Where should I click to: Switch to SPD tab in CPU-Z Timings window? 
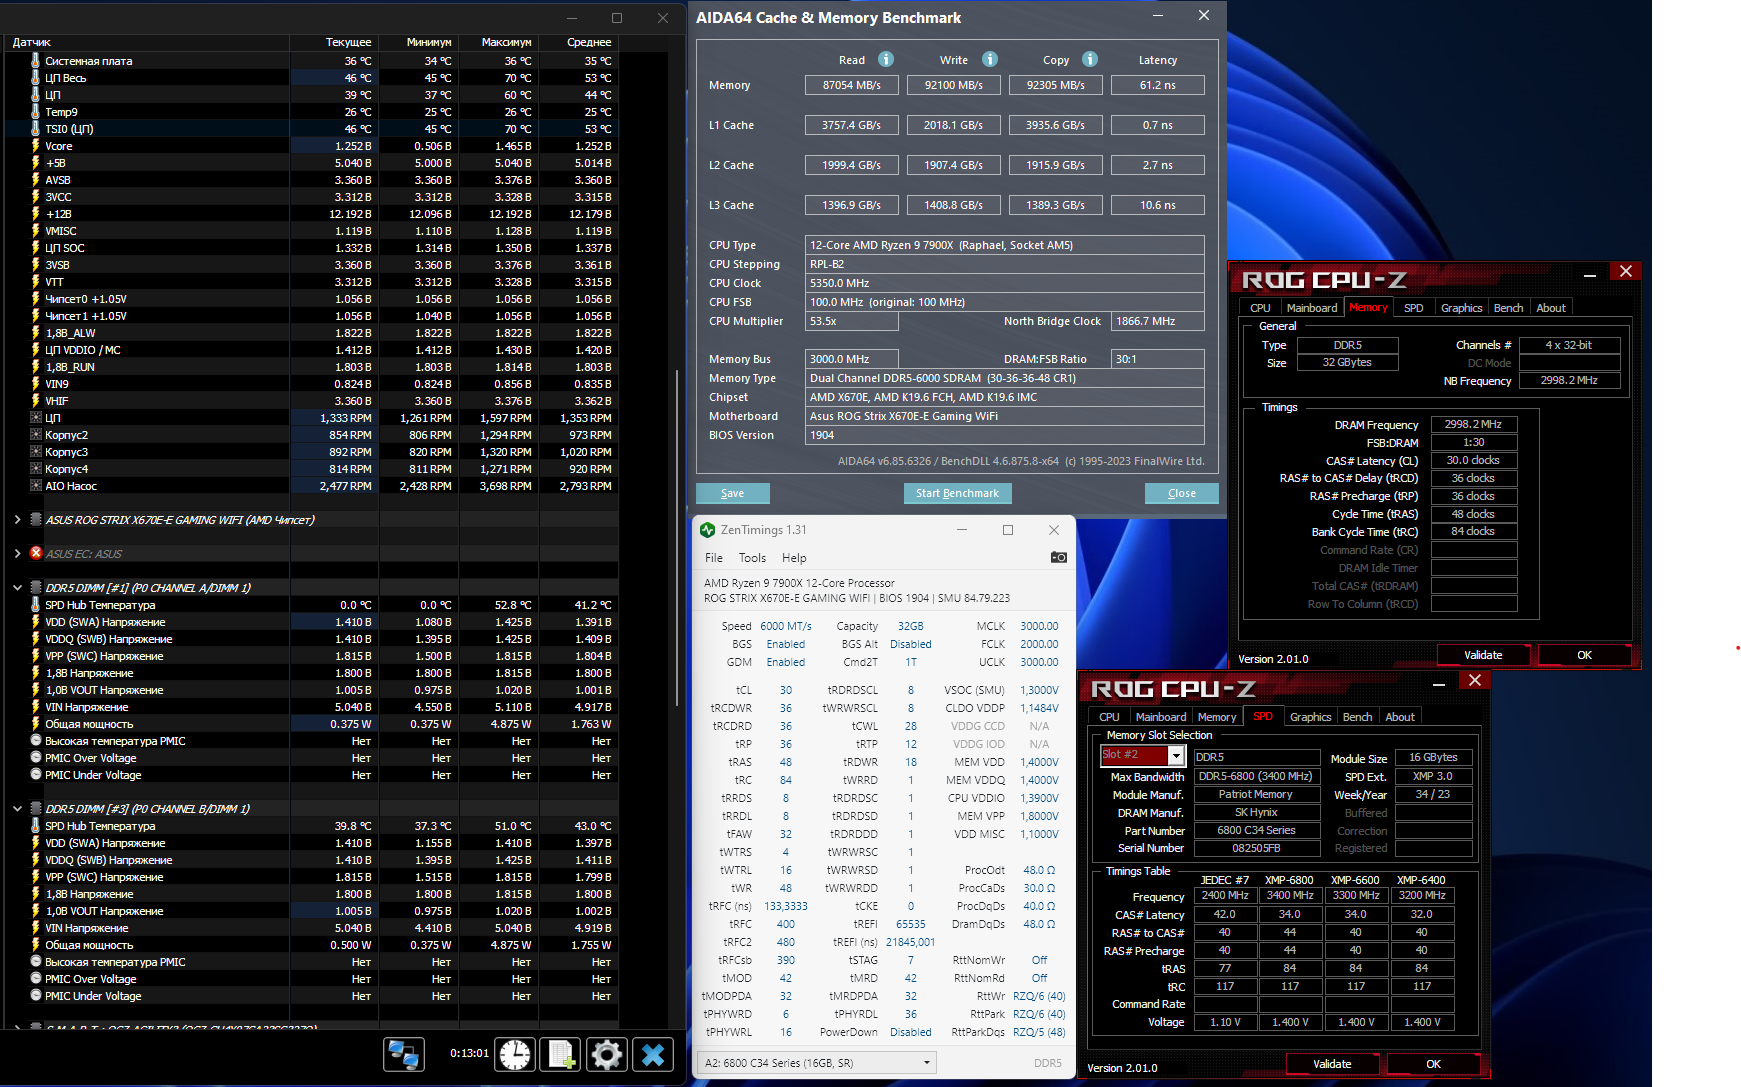click(x=1413, y=308)
